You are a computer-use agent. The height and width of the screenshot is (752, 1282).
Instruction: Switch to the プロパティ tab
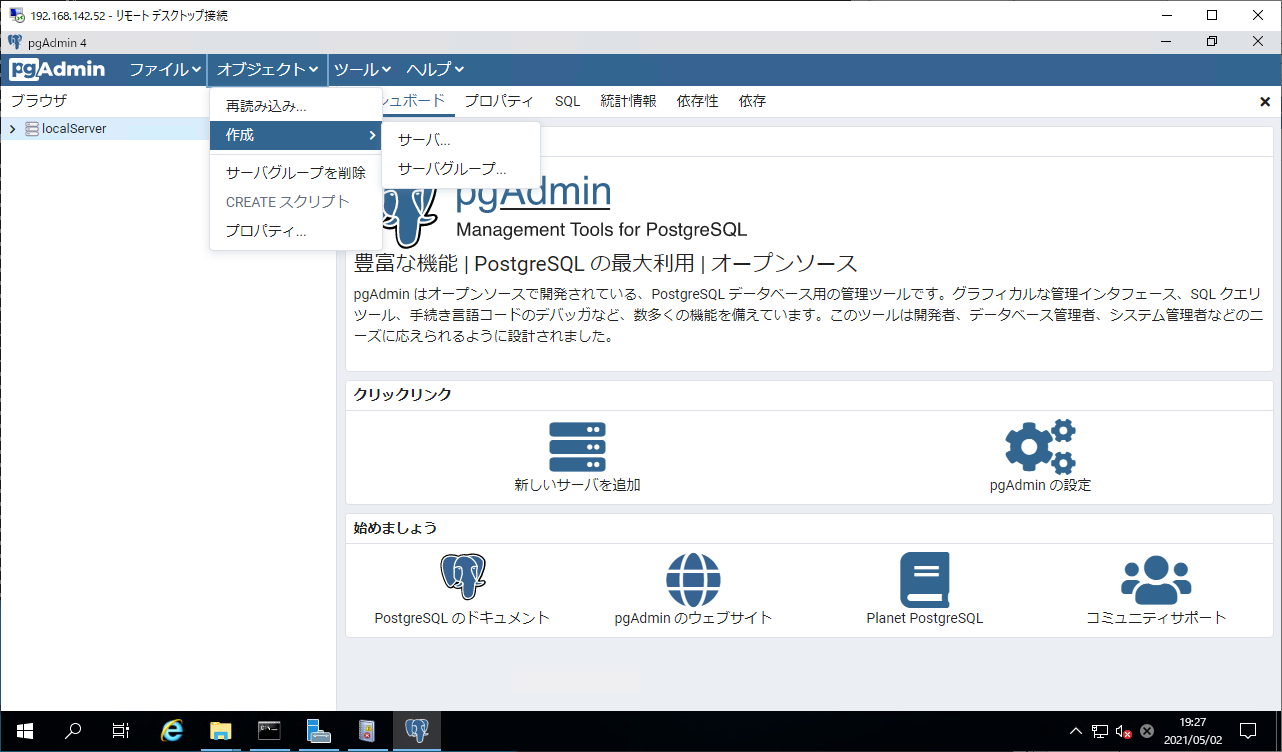499,101
